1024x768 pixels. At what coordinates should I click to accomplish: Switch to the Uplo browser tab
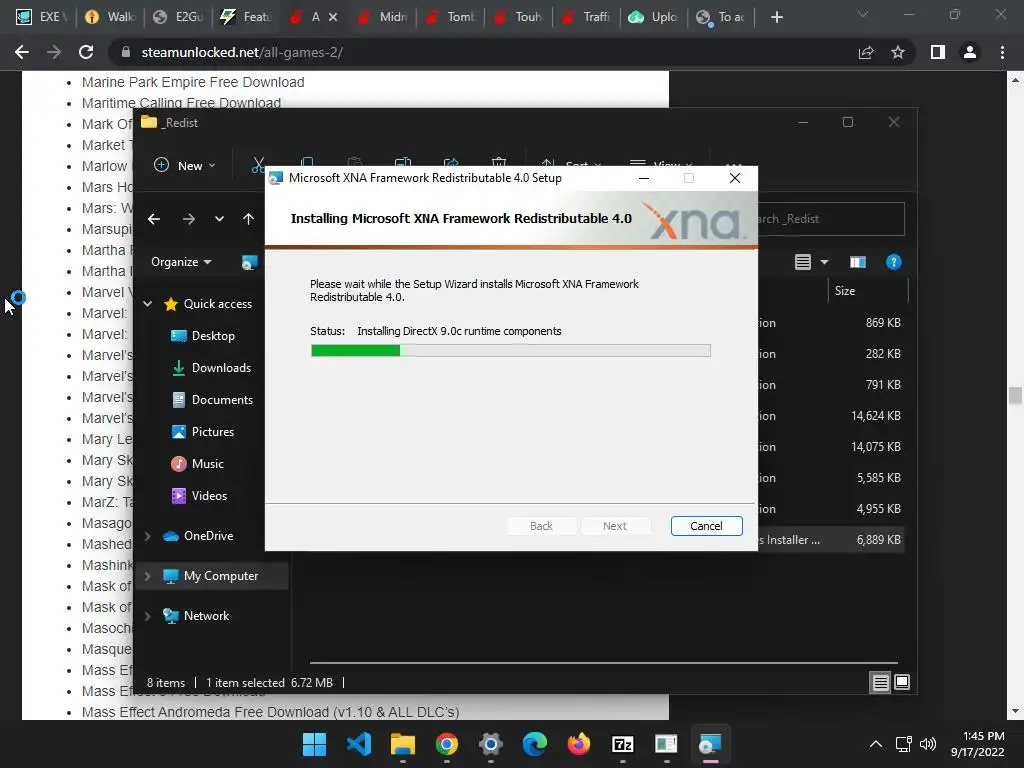coord(653,17)
